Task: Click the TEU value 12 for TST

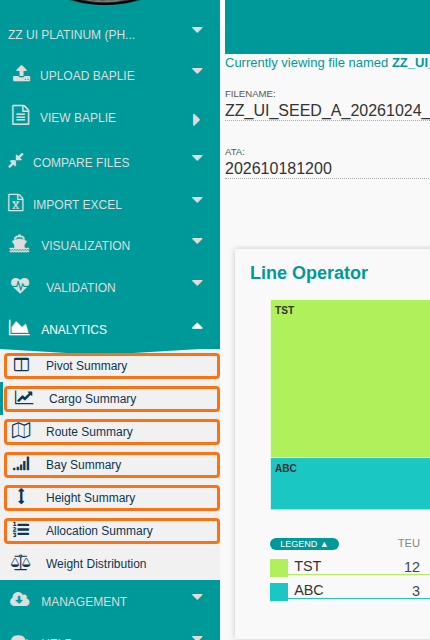Action: (412, 567)
